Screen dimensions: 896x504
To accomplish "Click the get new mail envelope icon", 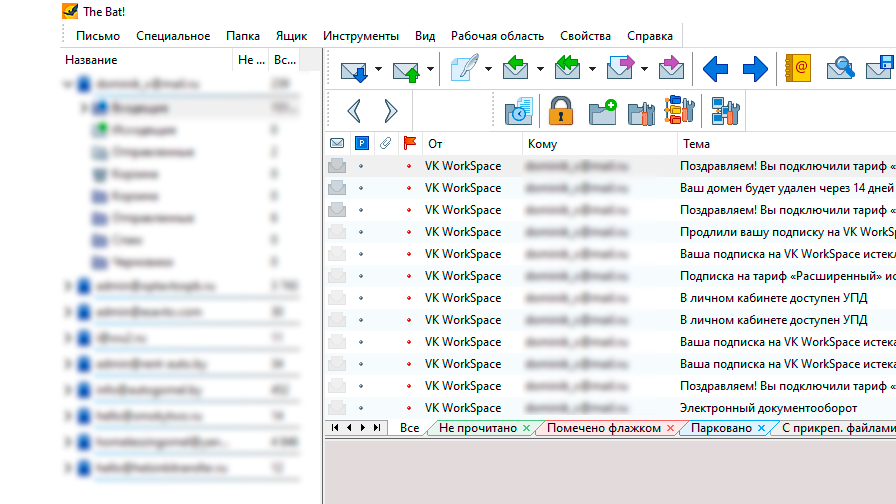I will coord(353,69).
